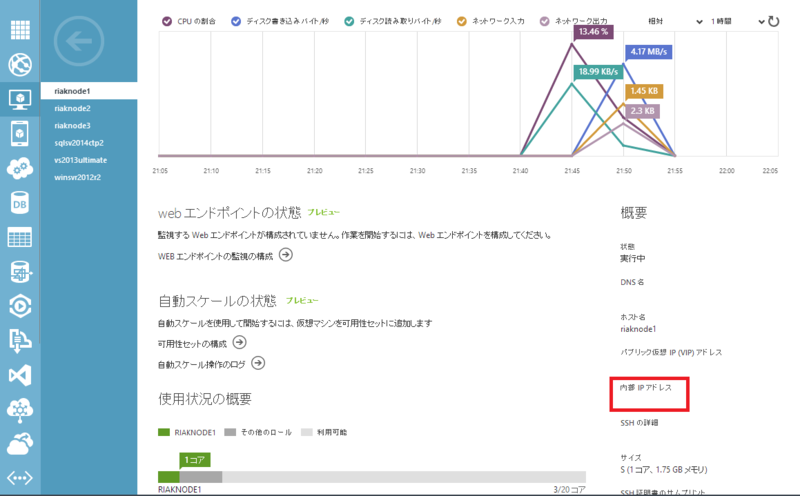Click the 21:45 time axis label

572,171
